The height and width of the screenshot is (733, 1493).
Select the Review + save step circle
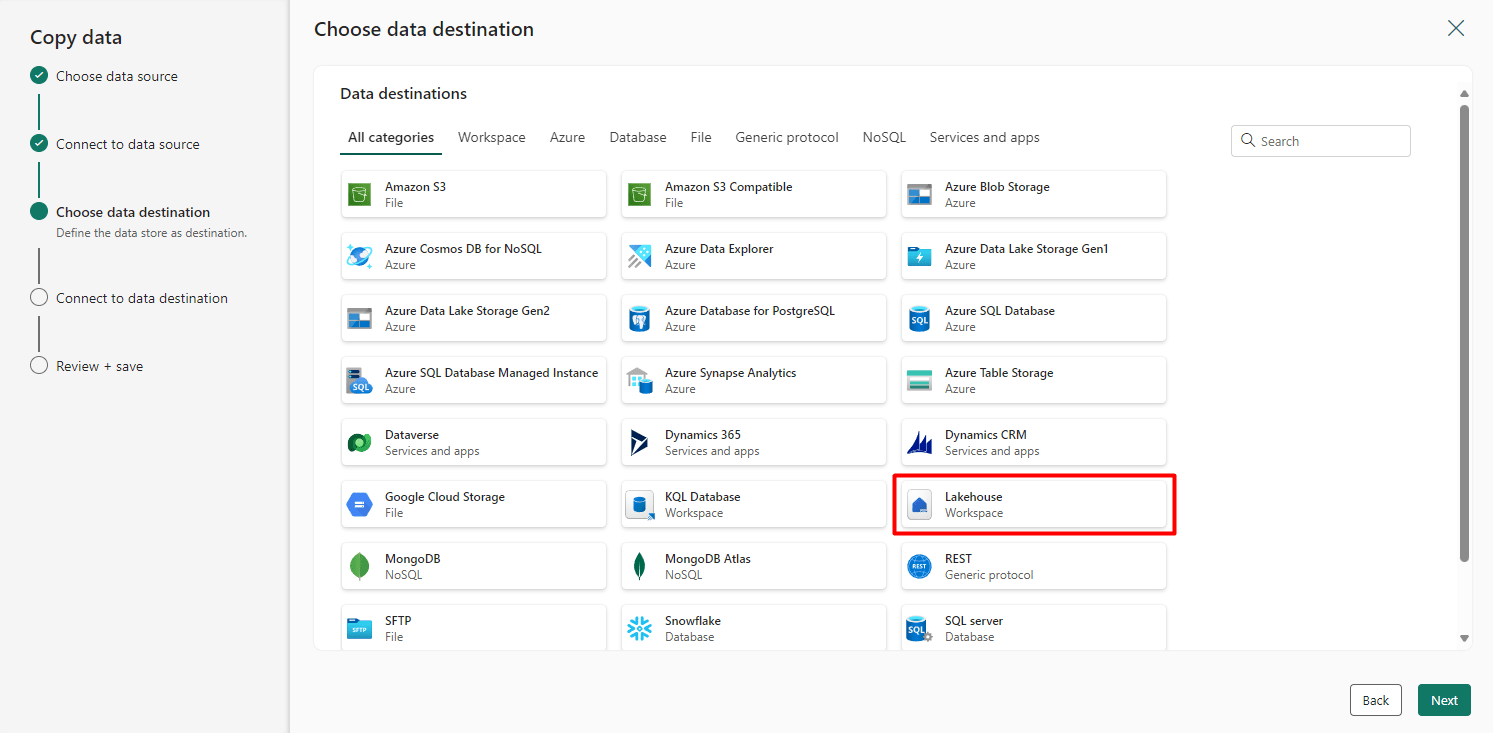click(x=39, y=365)
